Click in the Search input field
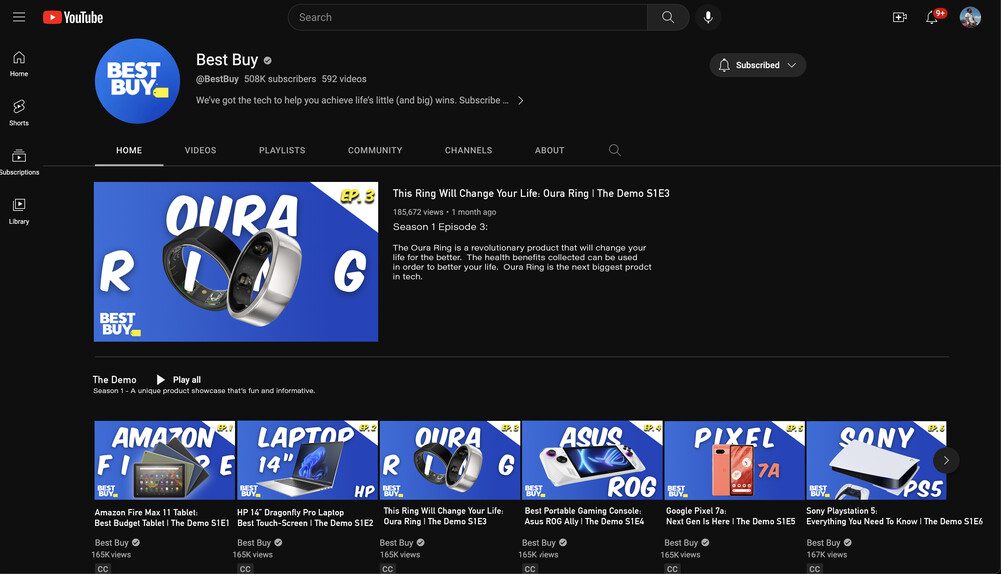Screen dimensions: 1001x574 pos(466,17)
